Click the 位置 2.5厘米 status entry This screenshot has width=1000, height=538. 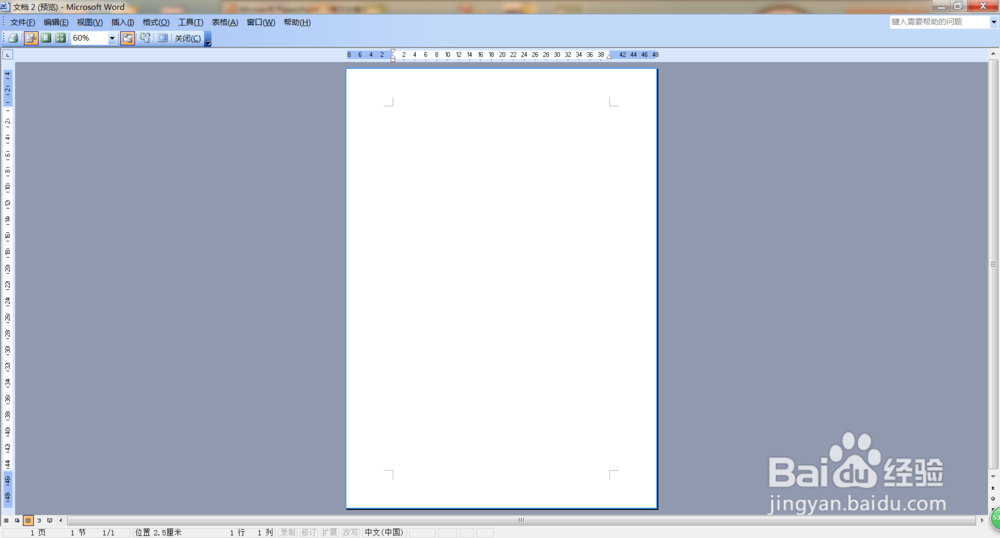point(158,533)
